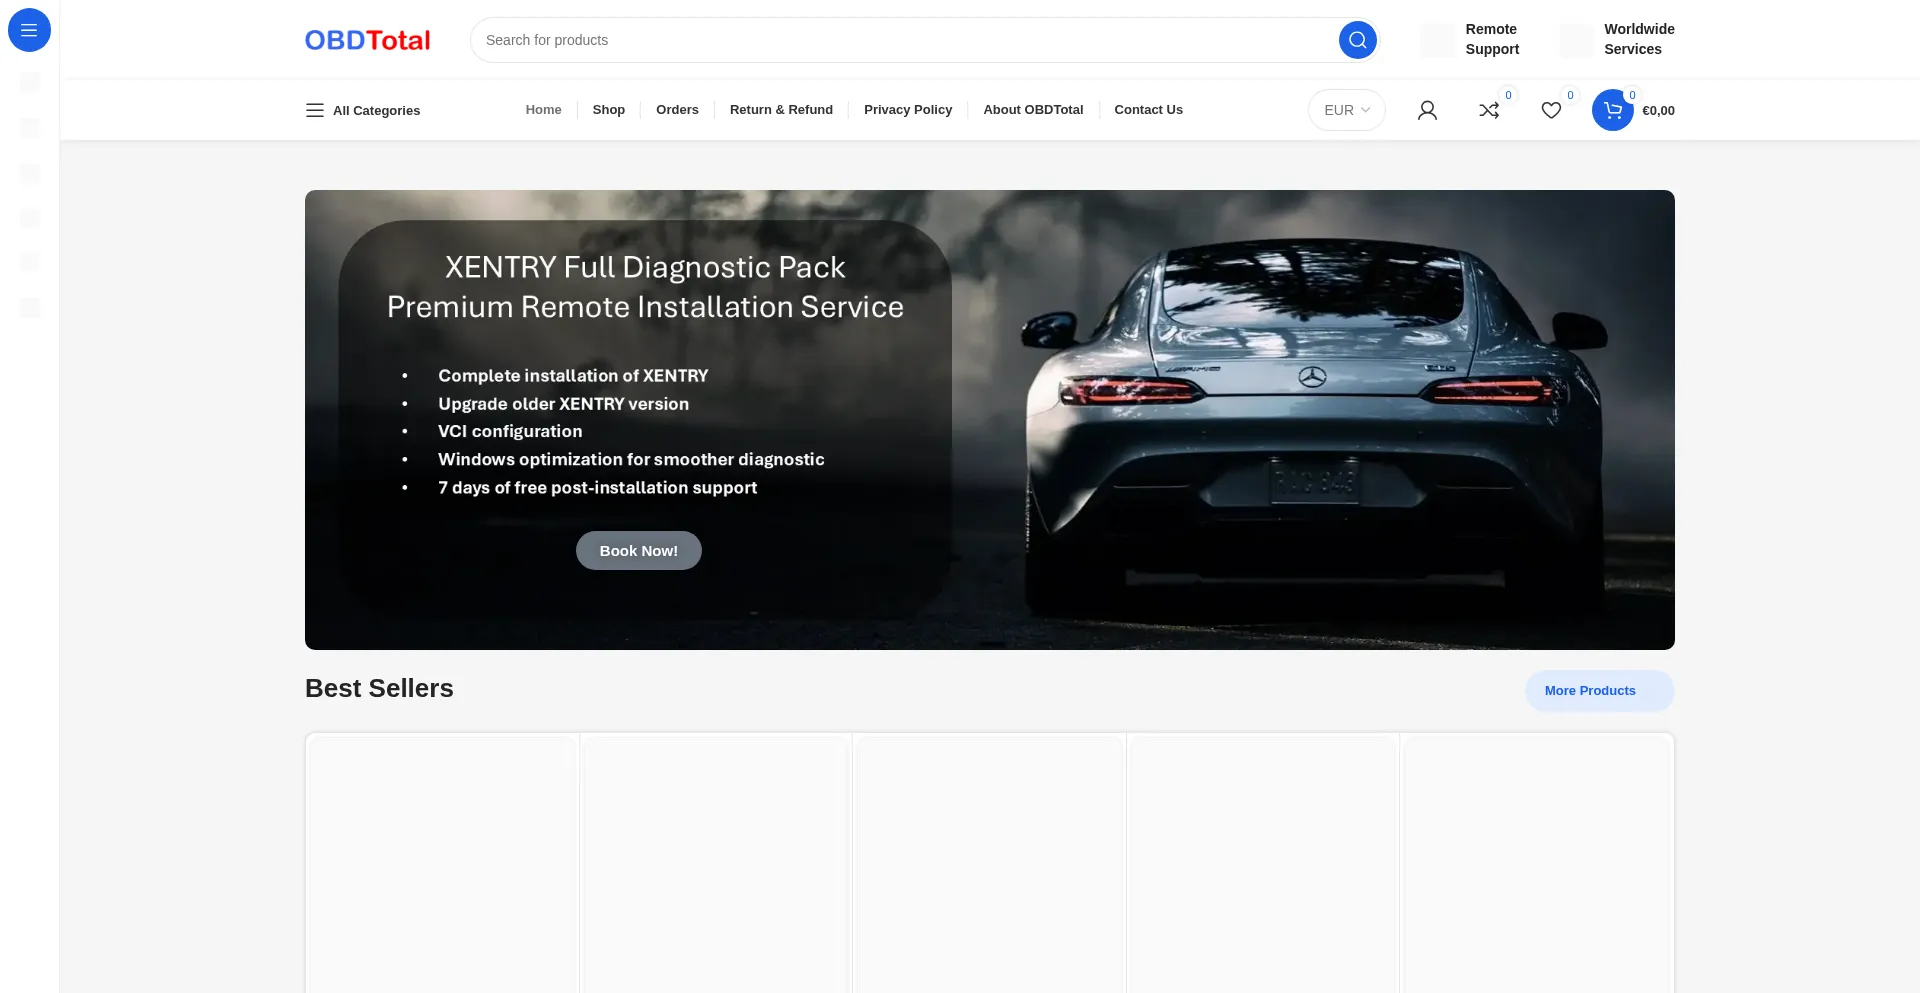Click the €0,00 cart total
The image size is (1920, 993).
tap(1658, 111)
